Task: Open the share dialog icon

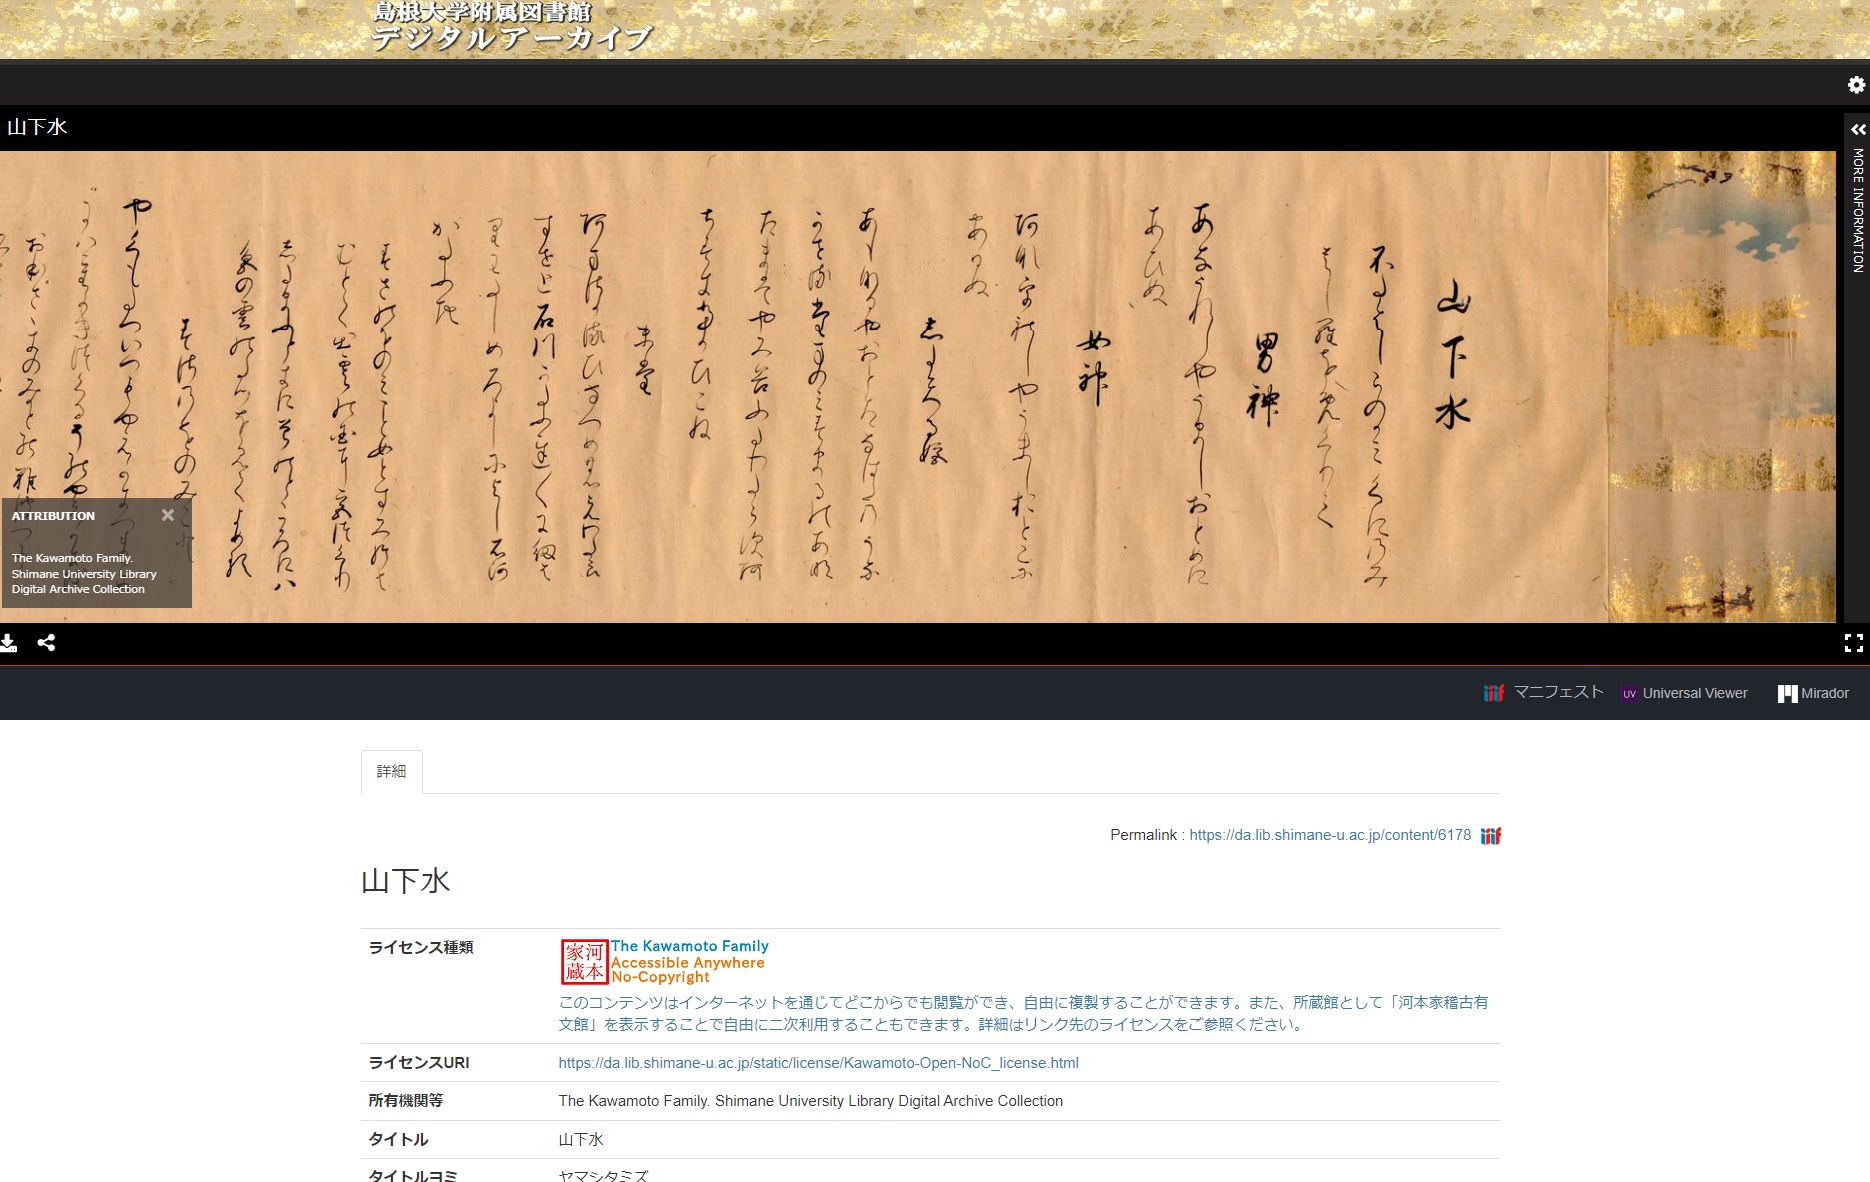Action: [x=46, y=643]
